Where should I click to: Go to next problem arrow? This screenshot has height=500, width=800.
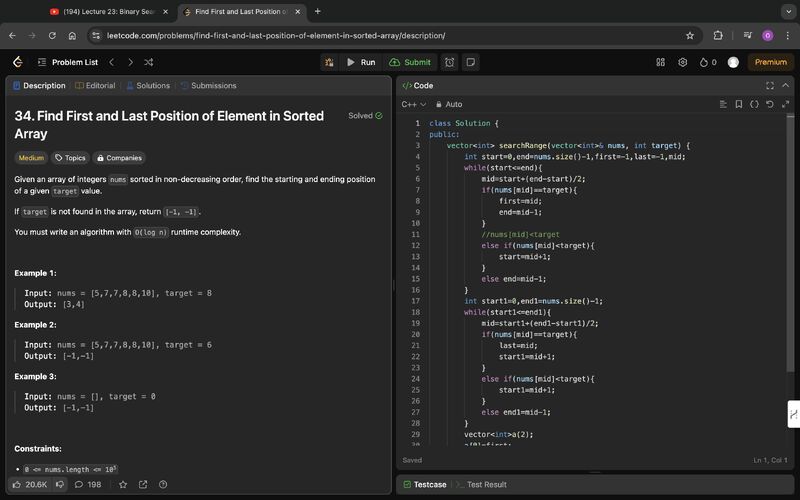130,62
